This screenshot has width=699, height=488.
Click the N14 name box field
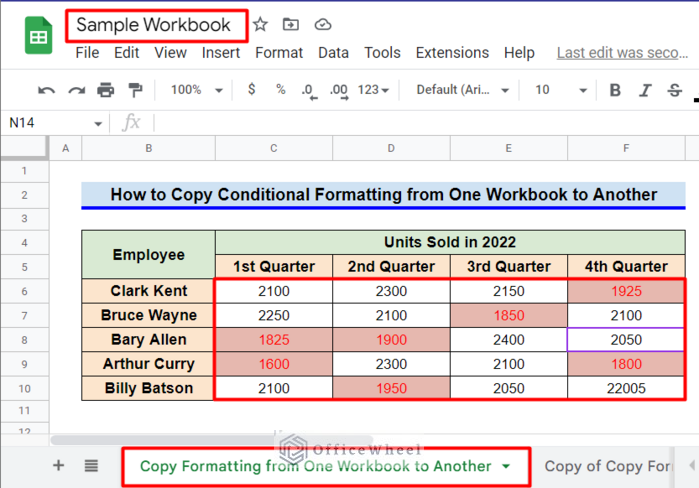coord(50,123)
